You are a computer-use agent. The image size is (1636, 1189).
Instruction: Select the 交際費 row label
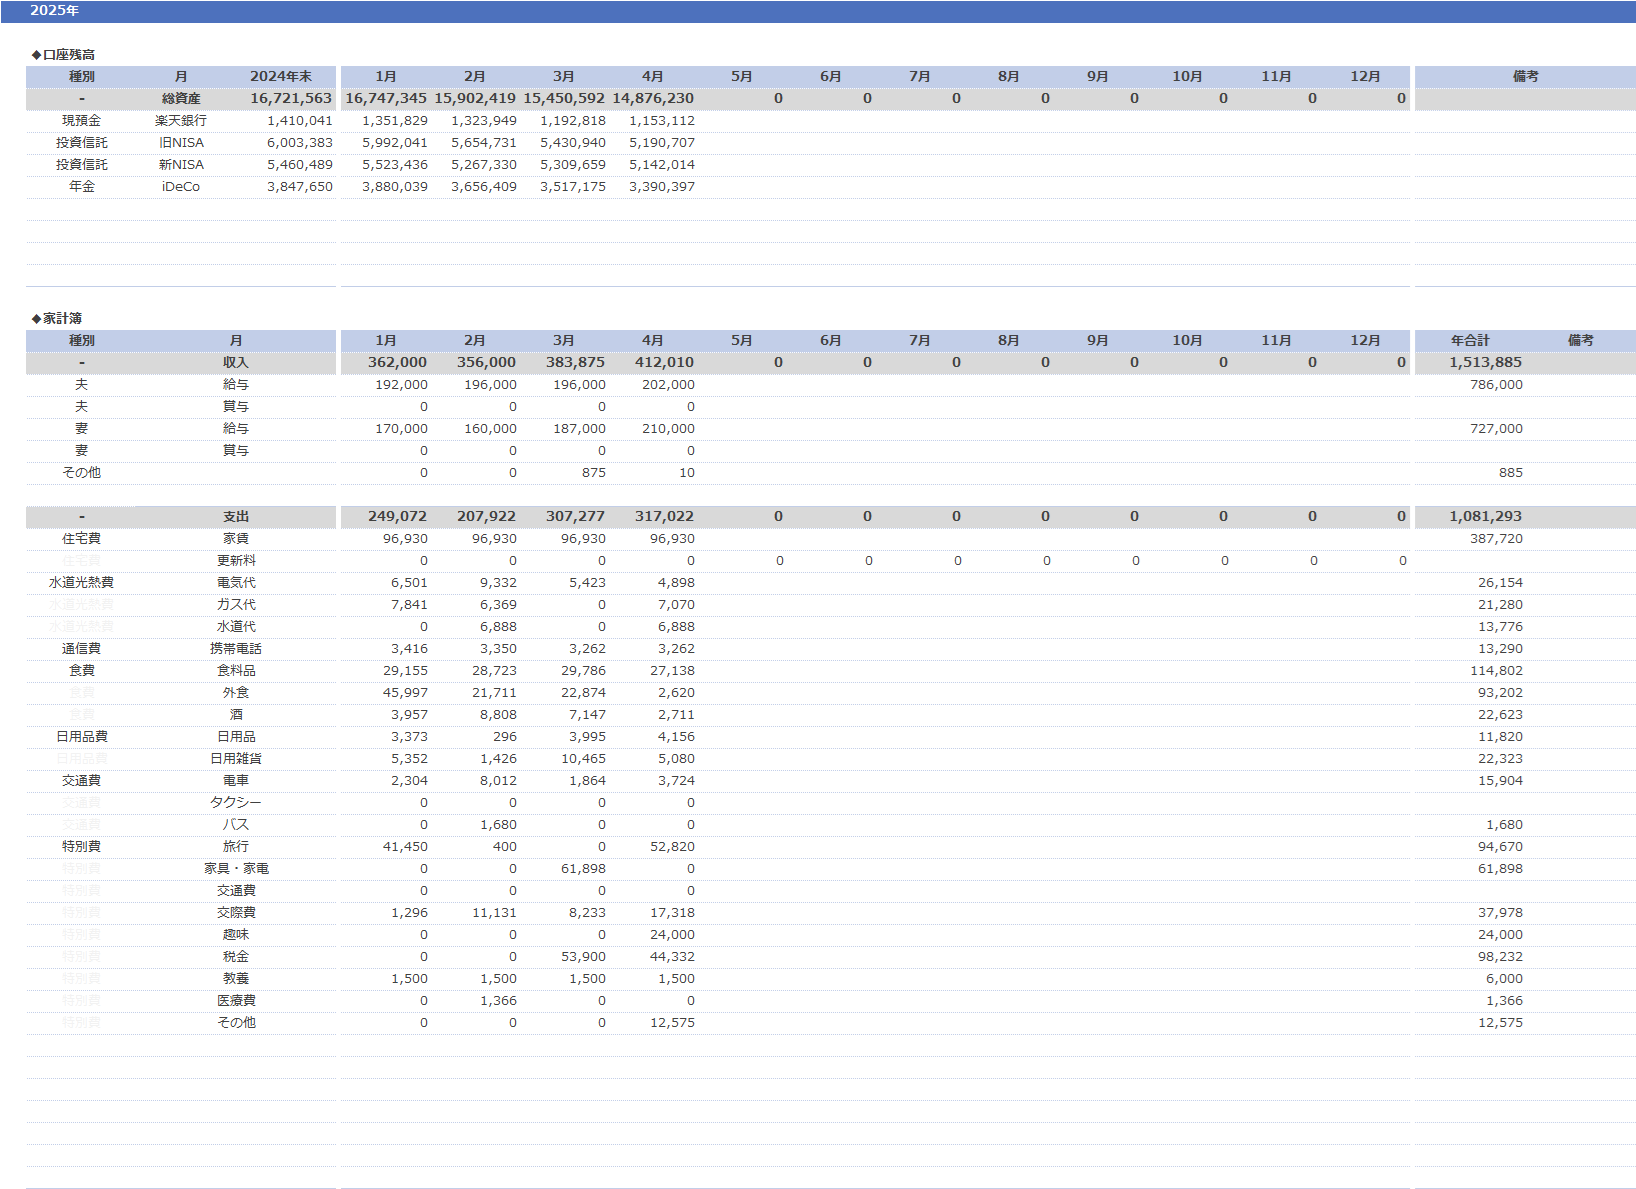(x=236, y=913)
